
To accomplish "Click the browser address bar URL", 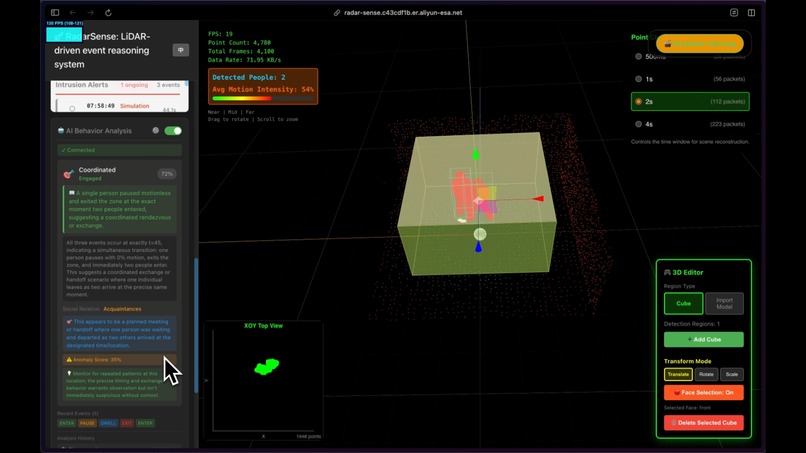I will (403, 13).
